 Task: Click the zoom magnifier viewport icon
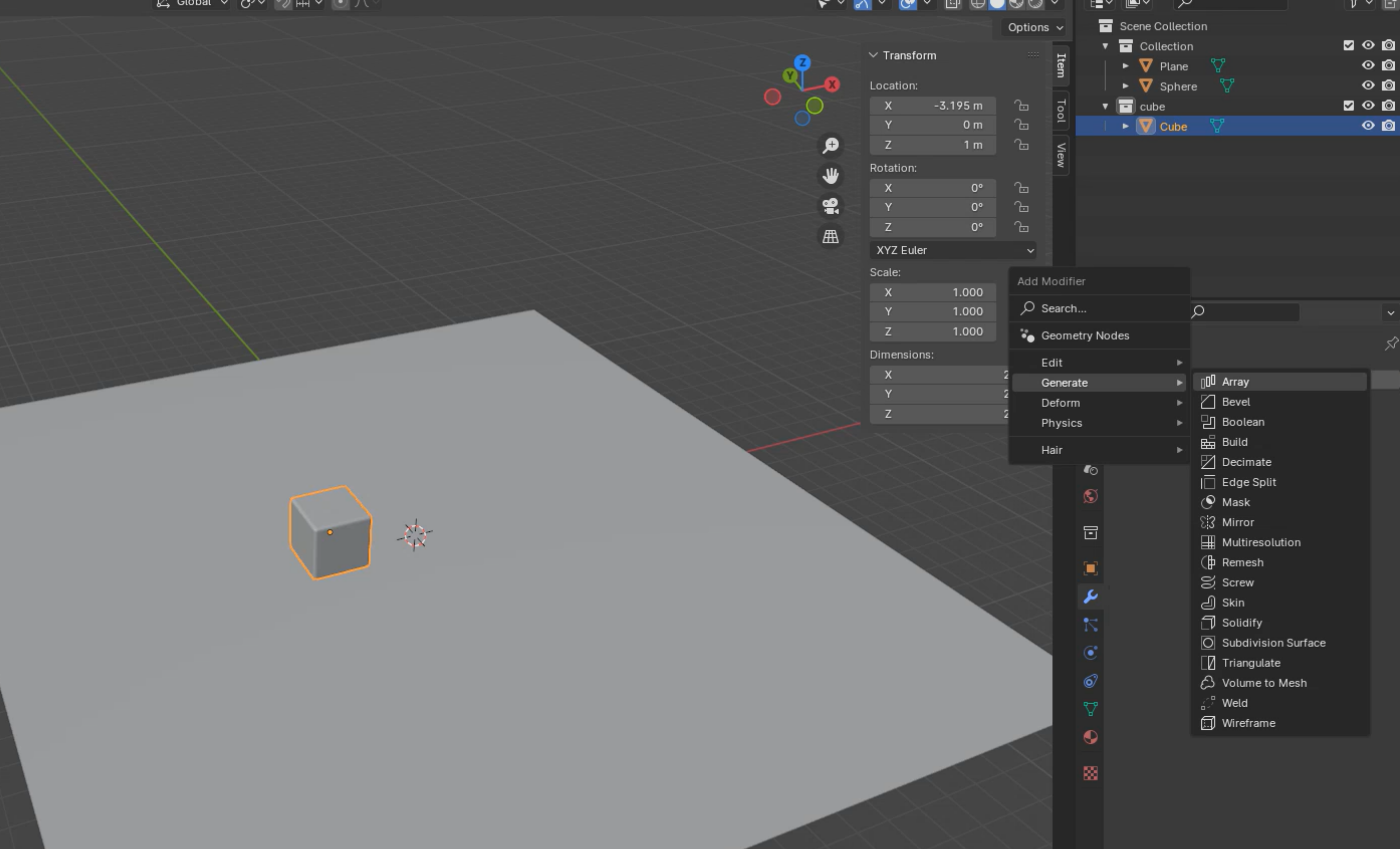830,146
